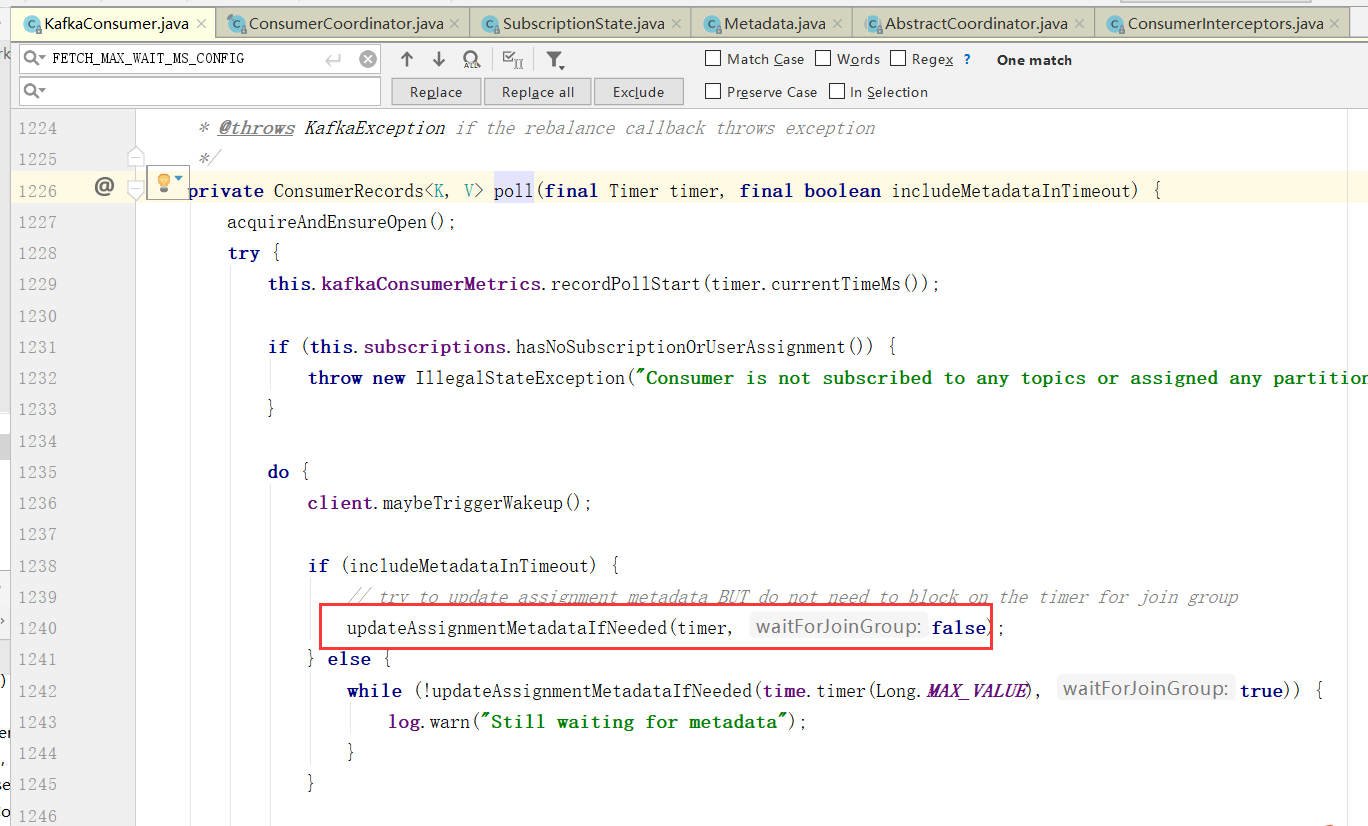
Task: Enable Regex checkbox
Action: [898, 59]
